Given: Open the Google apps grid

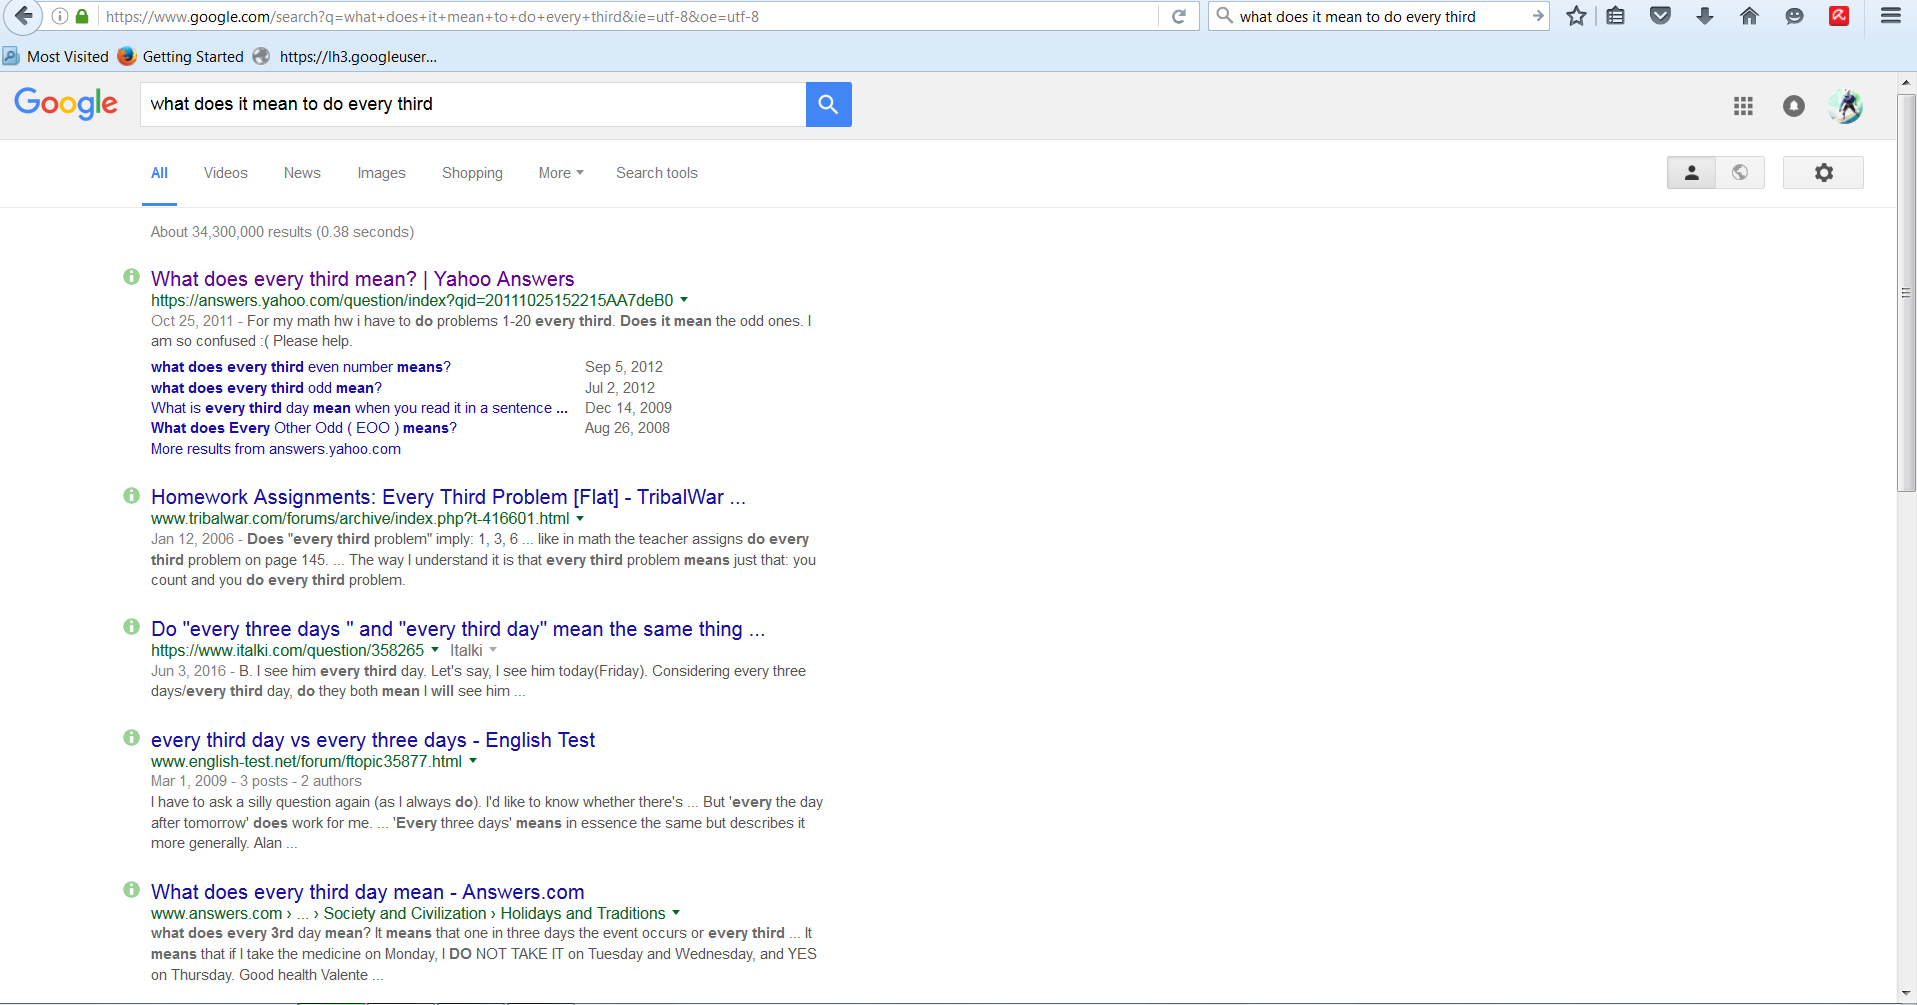Looking at the screenshot, I should (1743, 106).
